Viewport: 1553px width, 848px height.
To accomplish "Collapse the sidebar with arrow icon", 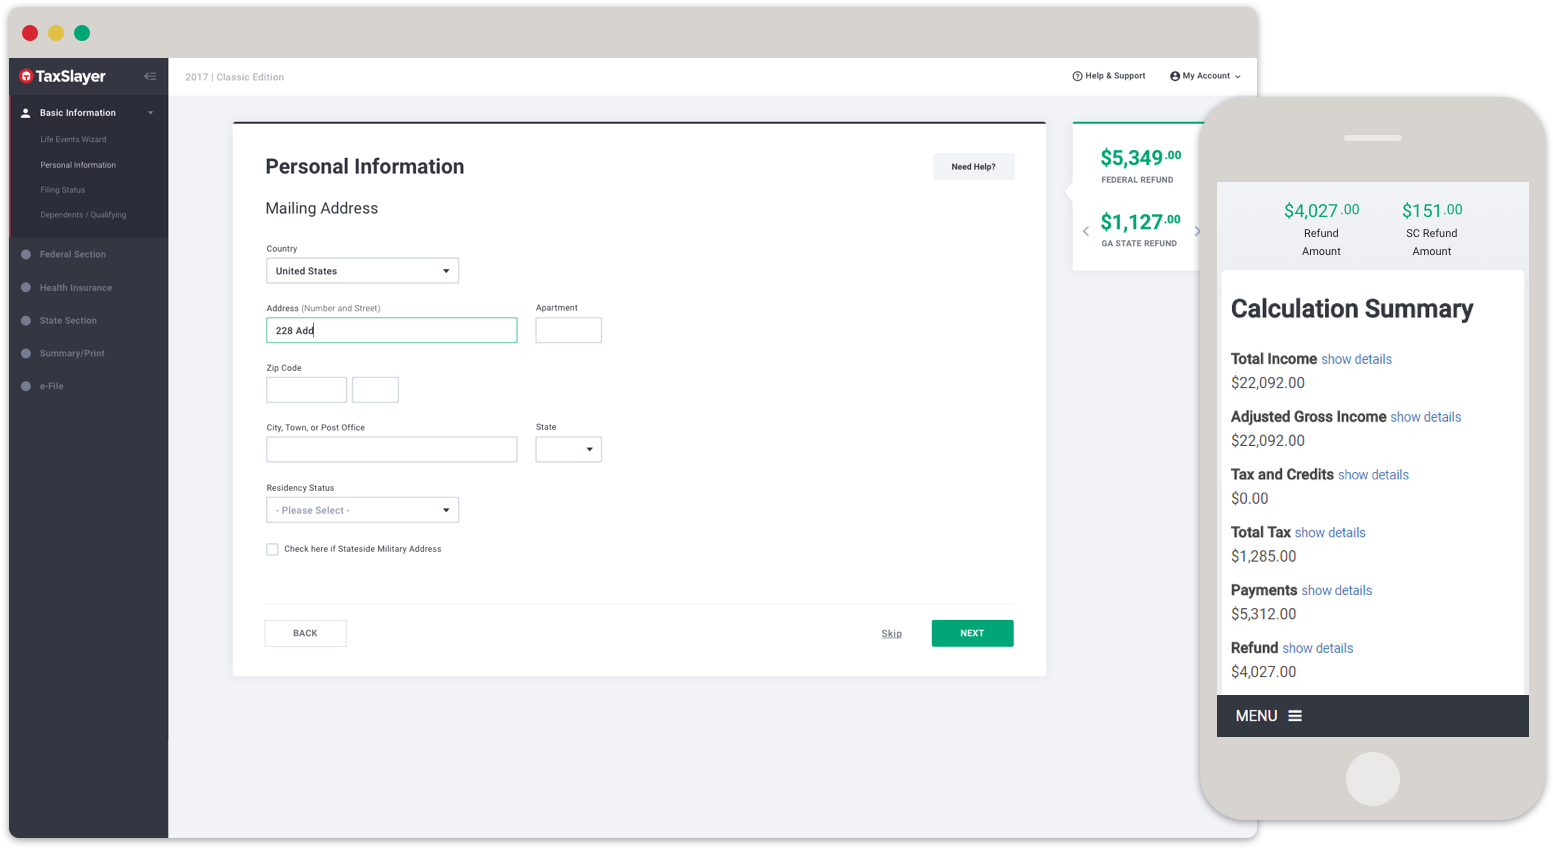I will [150, 76].
